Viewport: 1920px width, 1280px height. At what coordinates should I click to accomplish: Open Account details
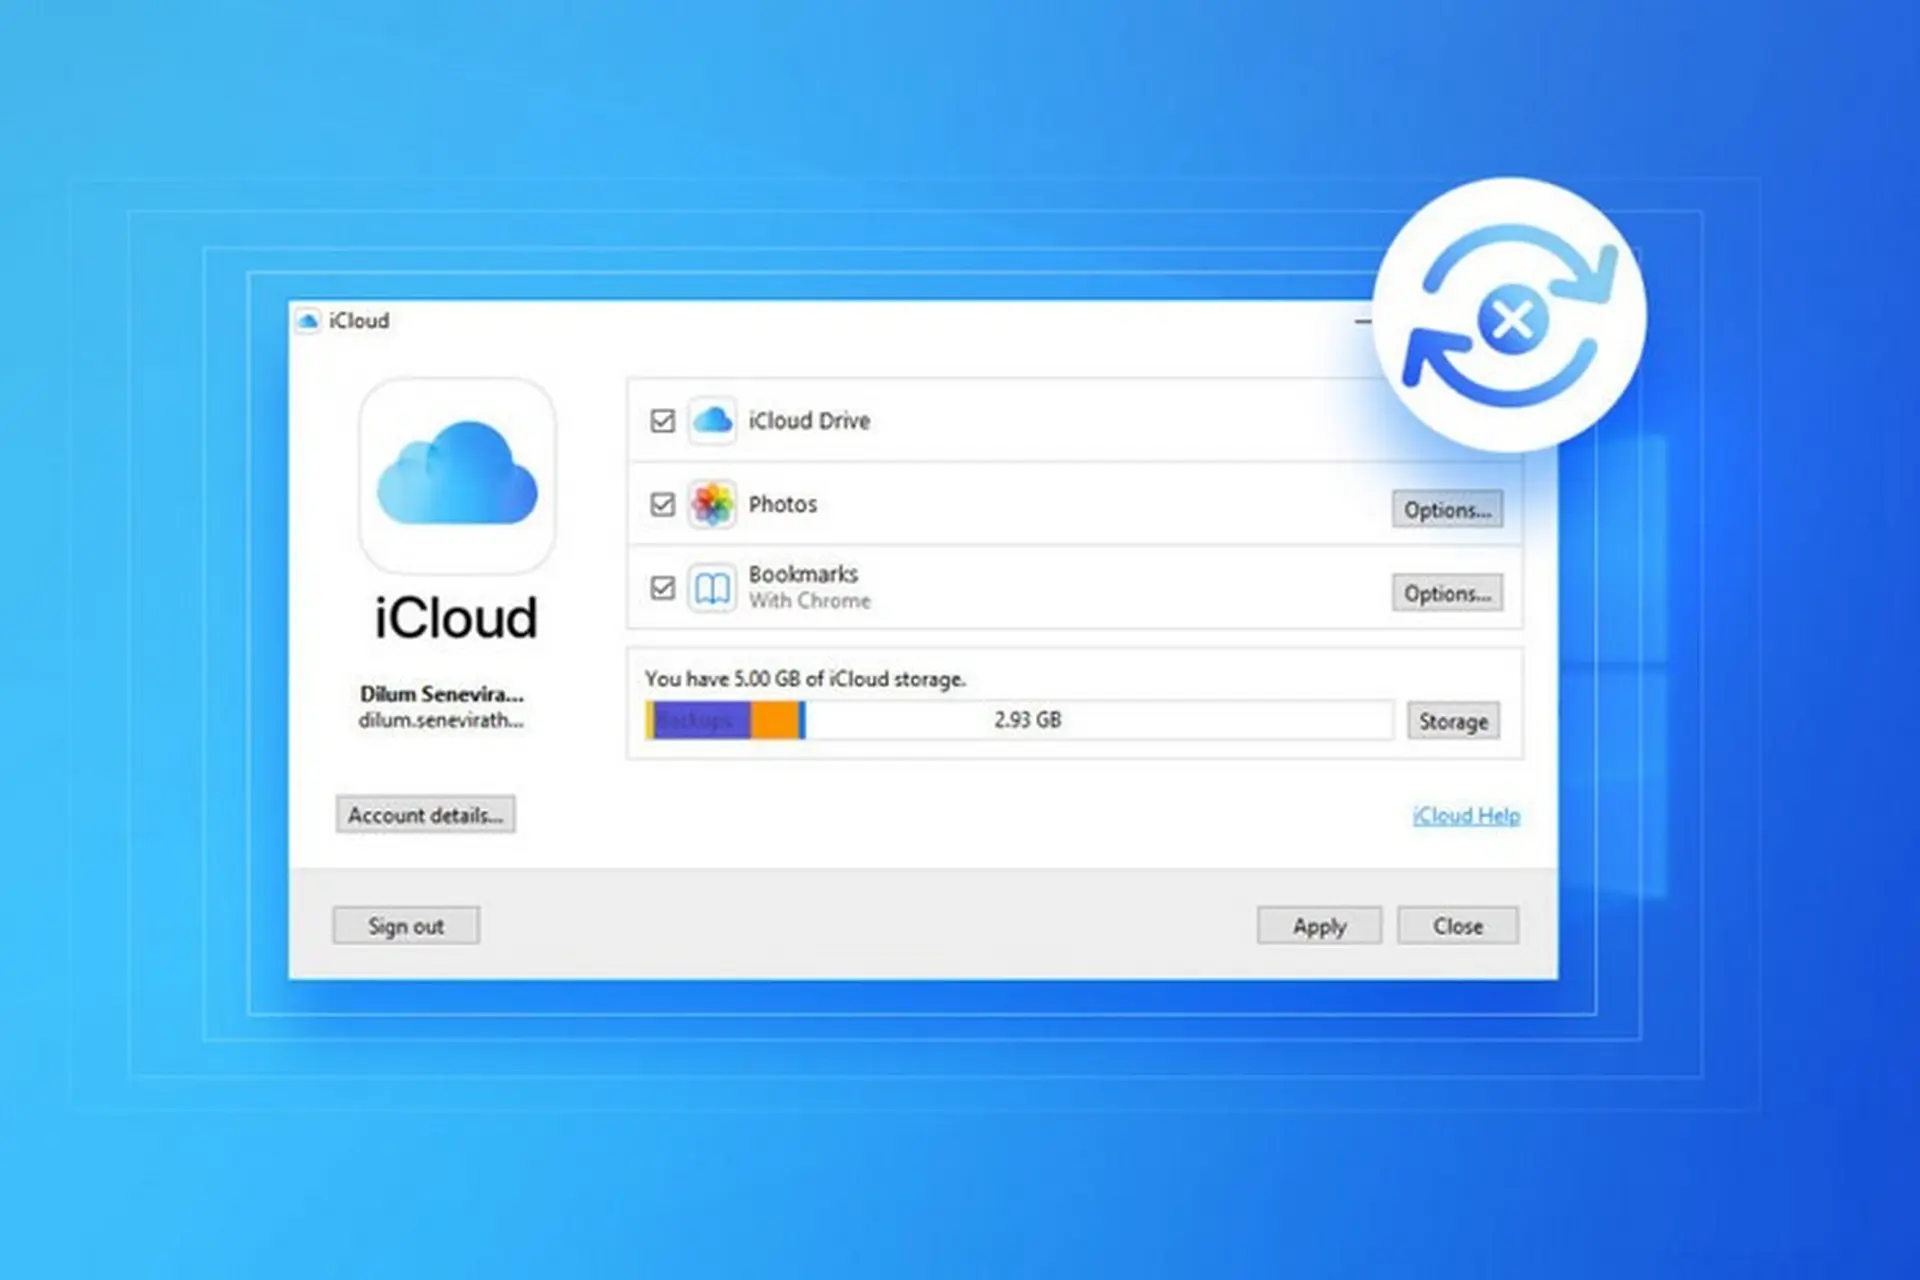pos(425,815)
